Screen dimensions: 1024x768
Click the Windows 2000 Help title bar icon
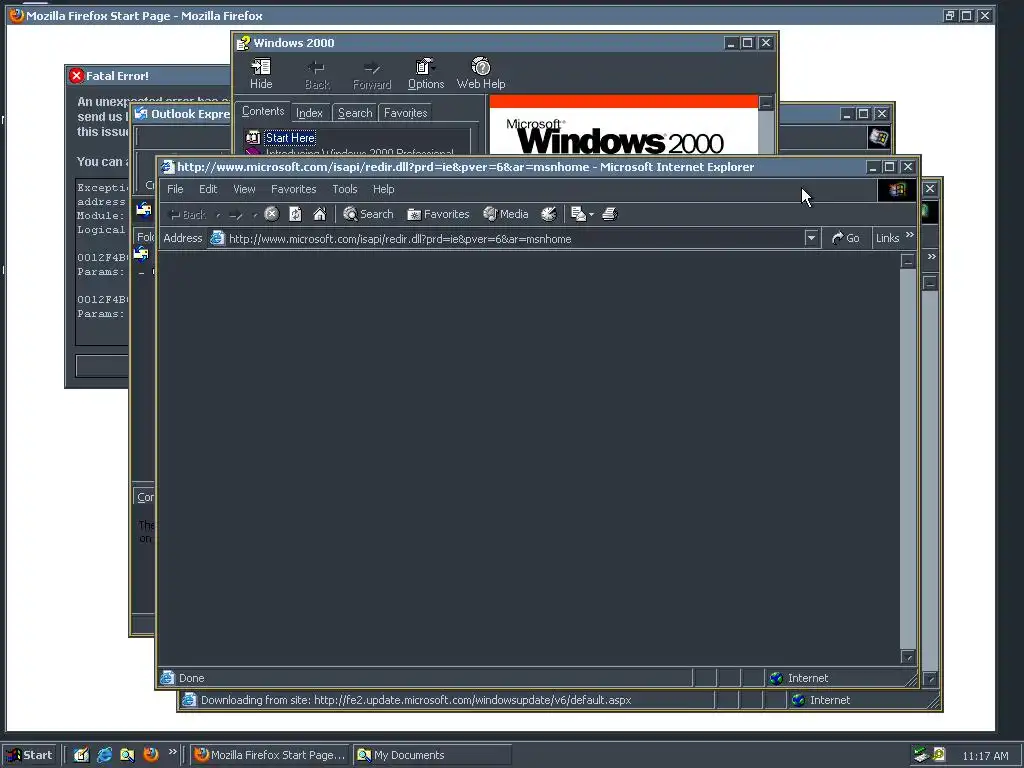click(243, 43)
